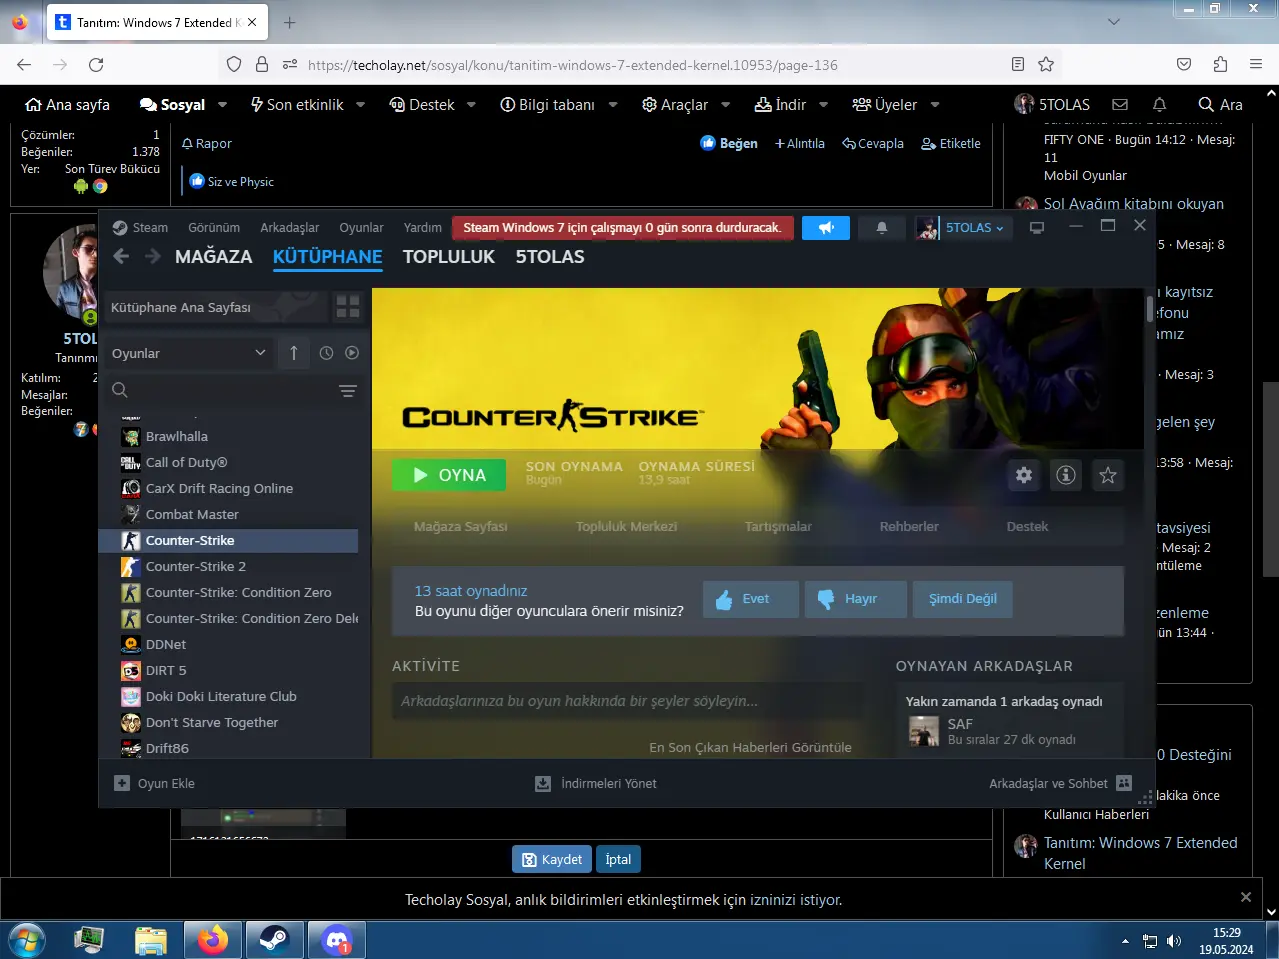Open the Görünüm menu

tap(214, 228)
